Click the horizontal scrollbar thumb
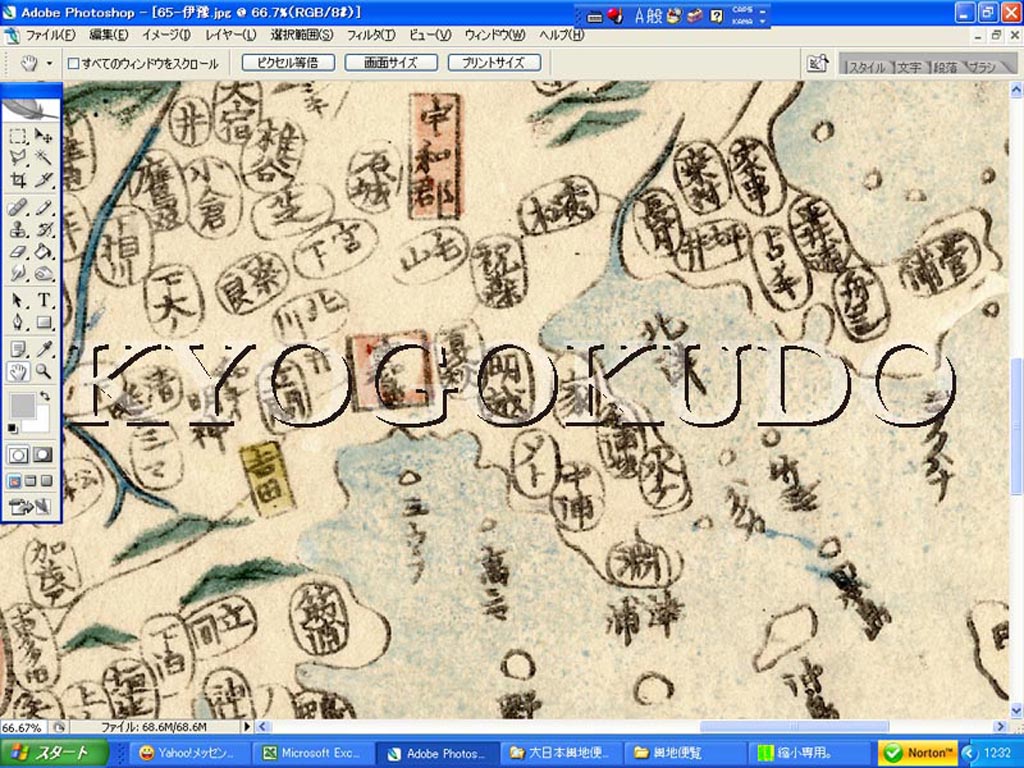1024x768 pixels. 794,726
